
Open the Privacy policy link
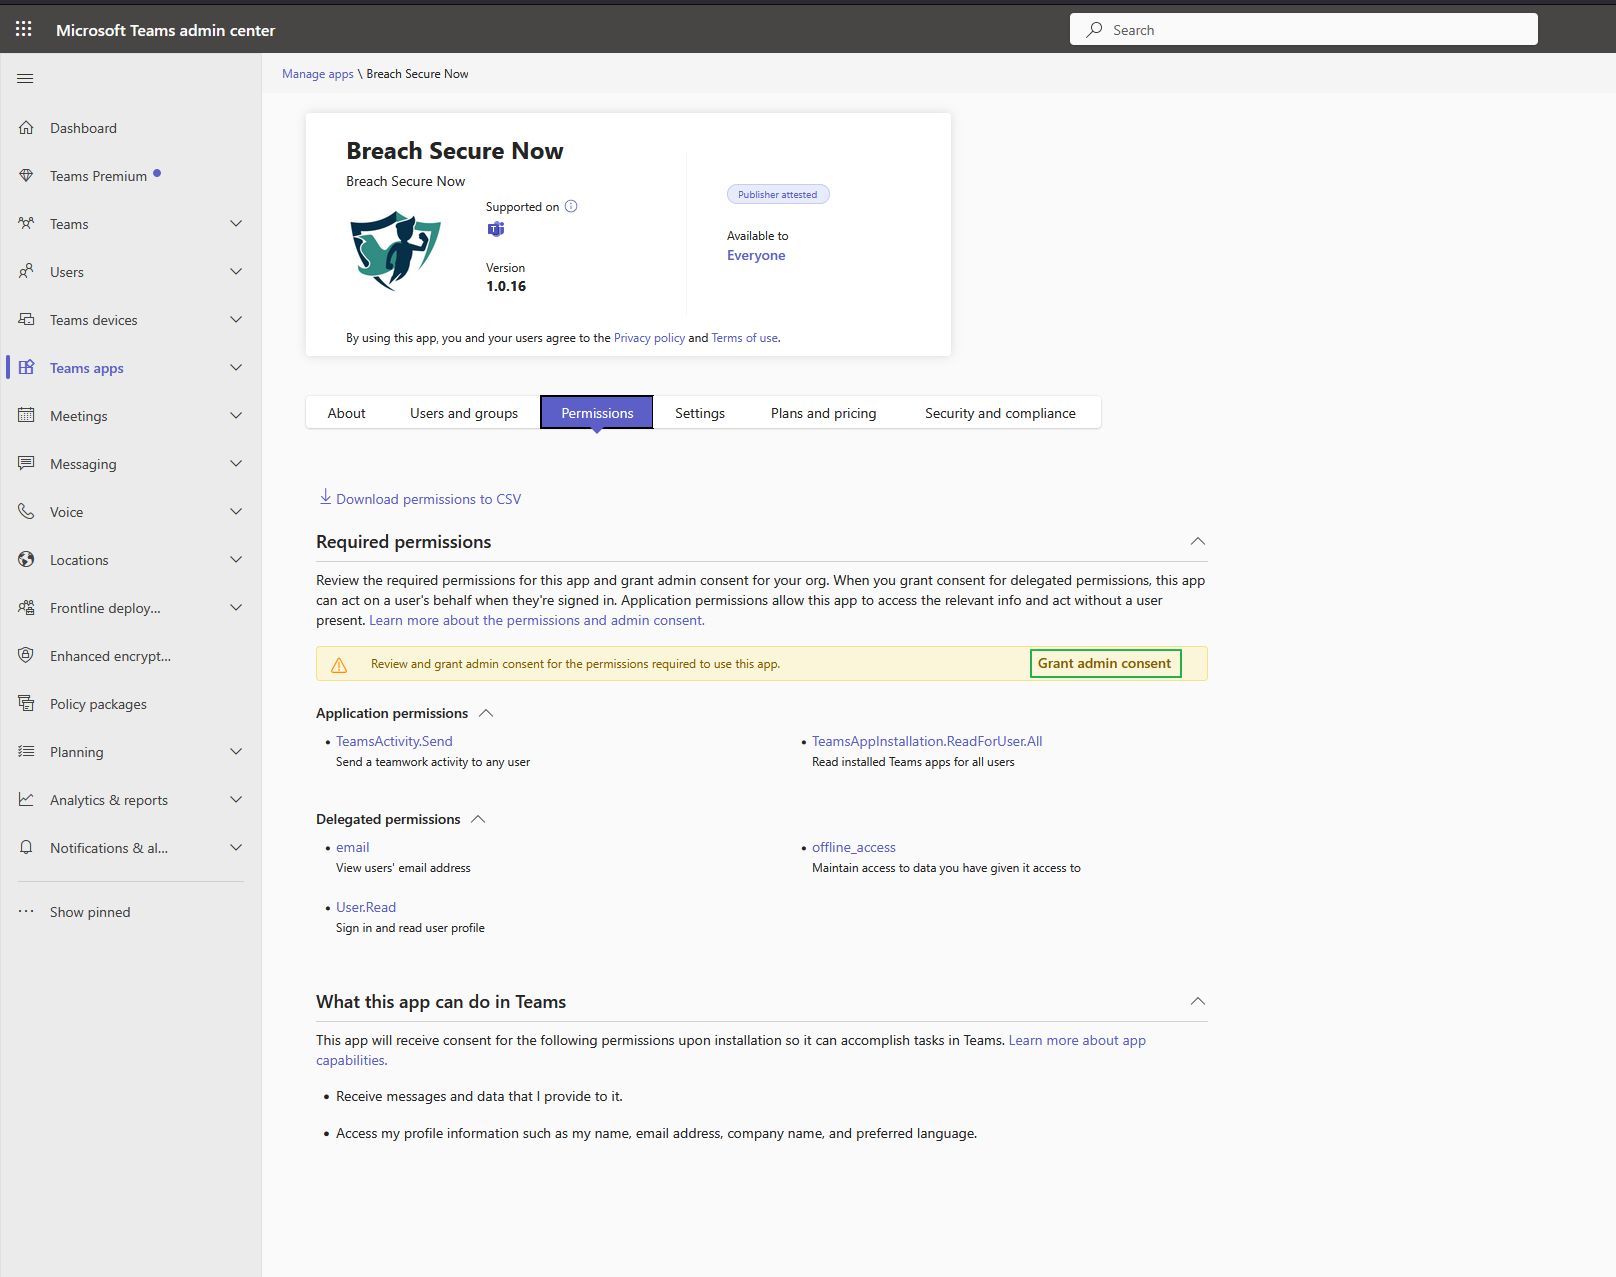point(649,338)
